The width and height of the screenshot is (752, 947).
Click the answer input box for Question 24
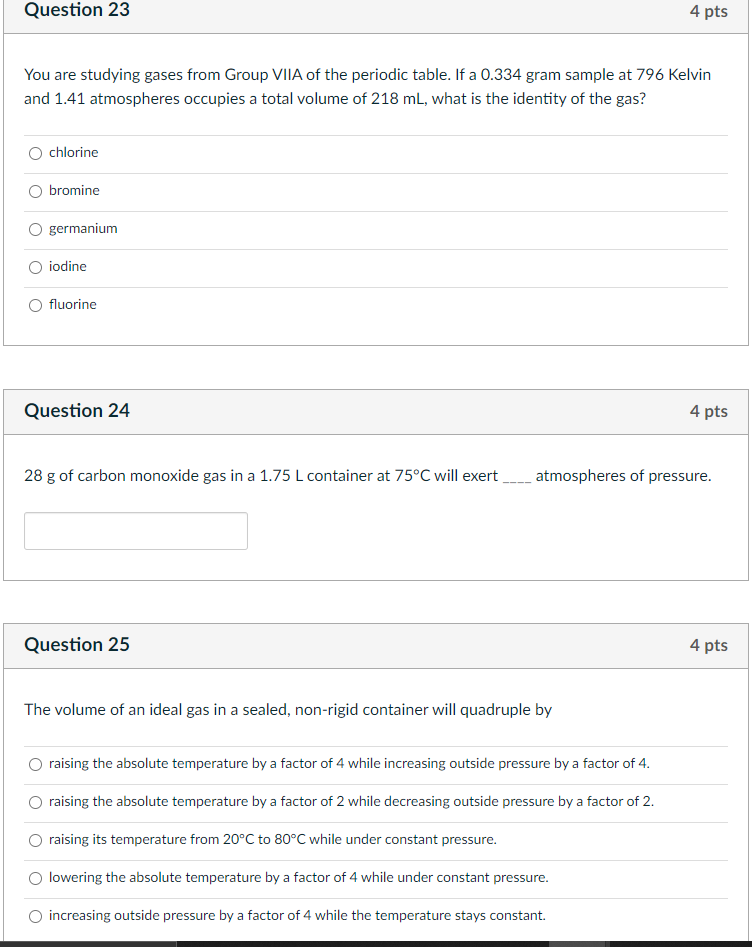click(135, 530)
